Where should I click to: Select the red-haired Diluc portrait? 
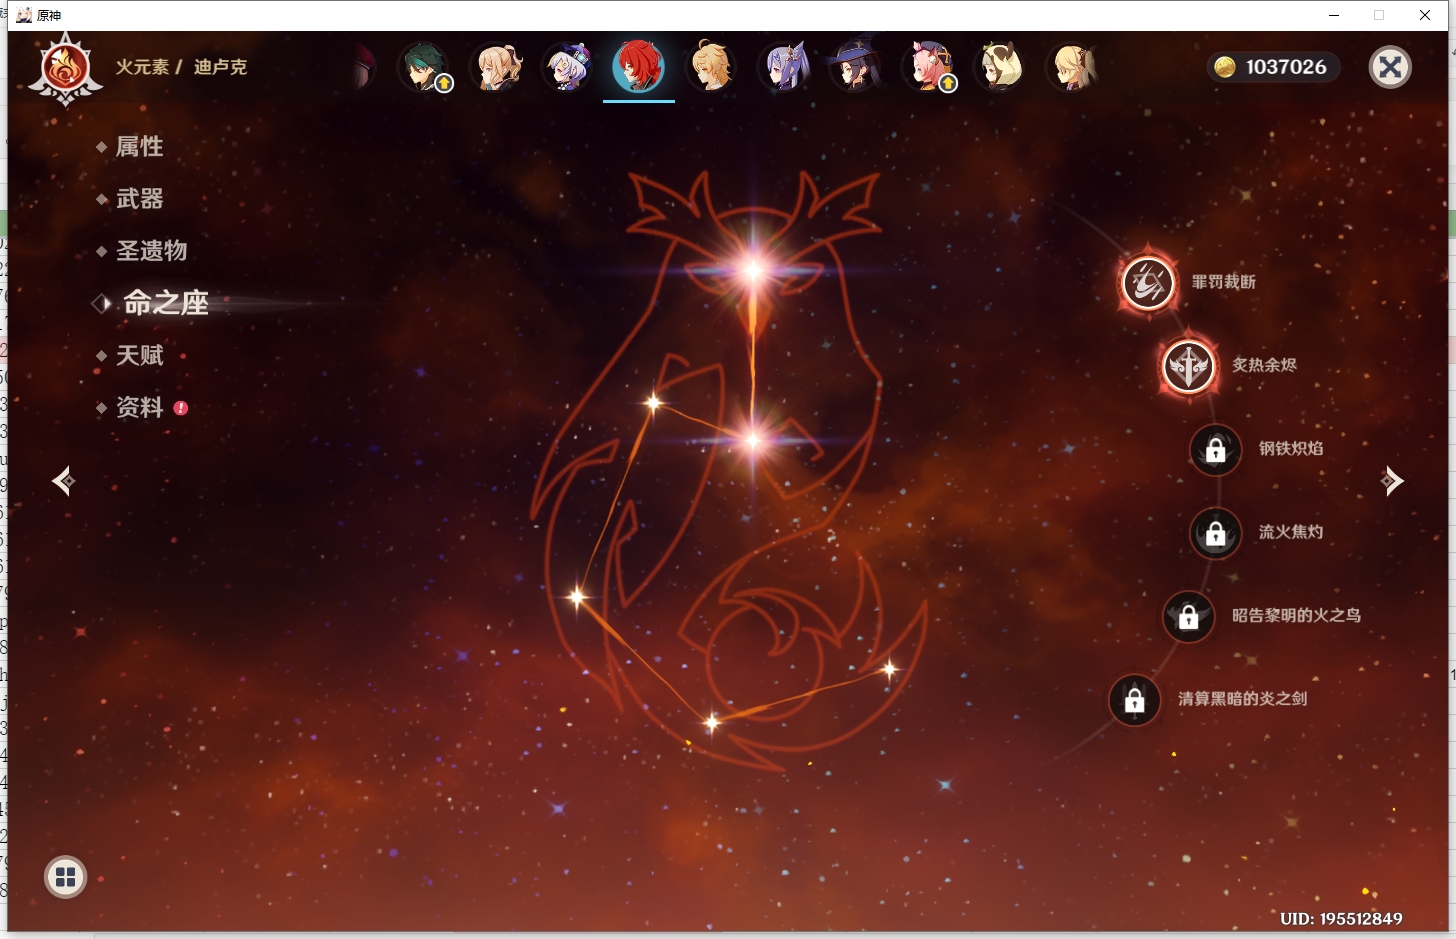[x=639, y=67]
